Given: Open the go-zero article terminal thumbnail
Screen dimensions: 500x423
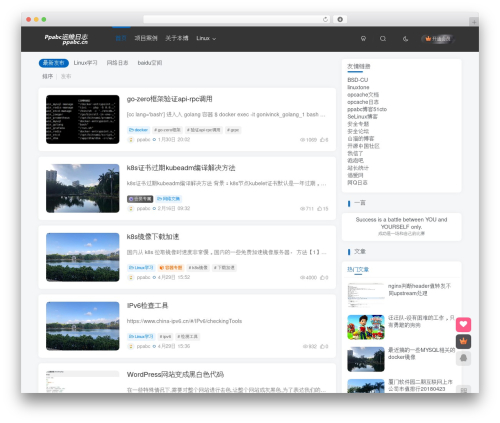Looking at the screenshot, I should coord(83,119).
